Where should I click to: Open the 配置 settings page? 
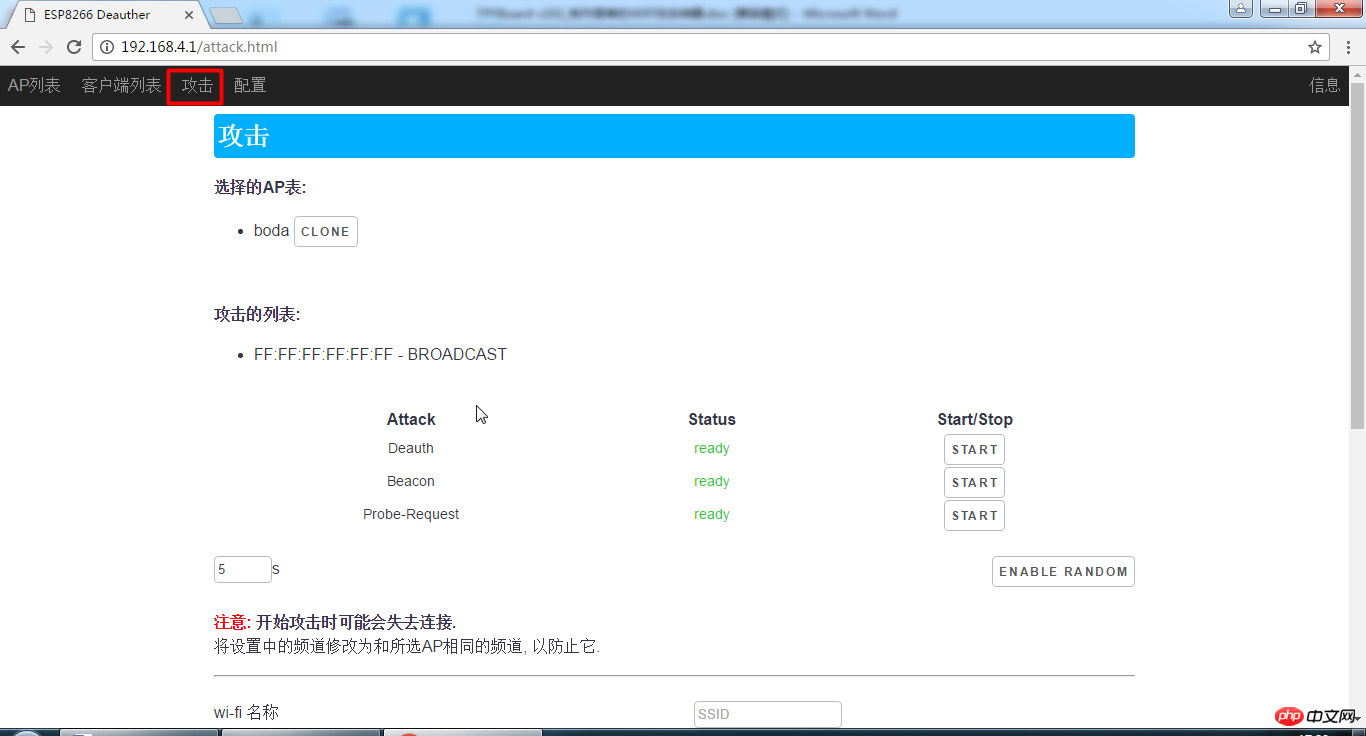point(250,86)
